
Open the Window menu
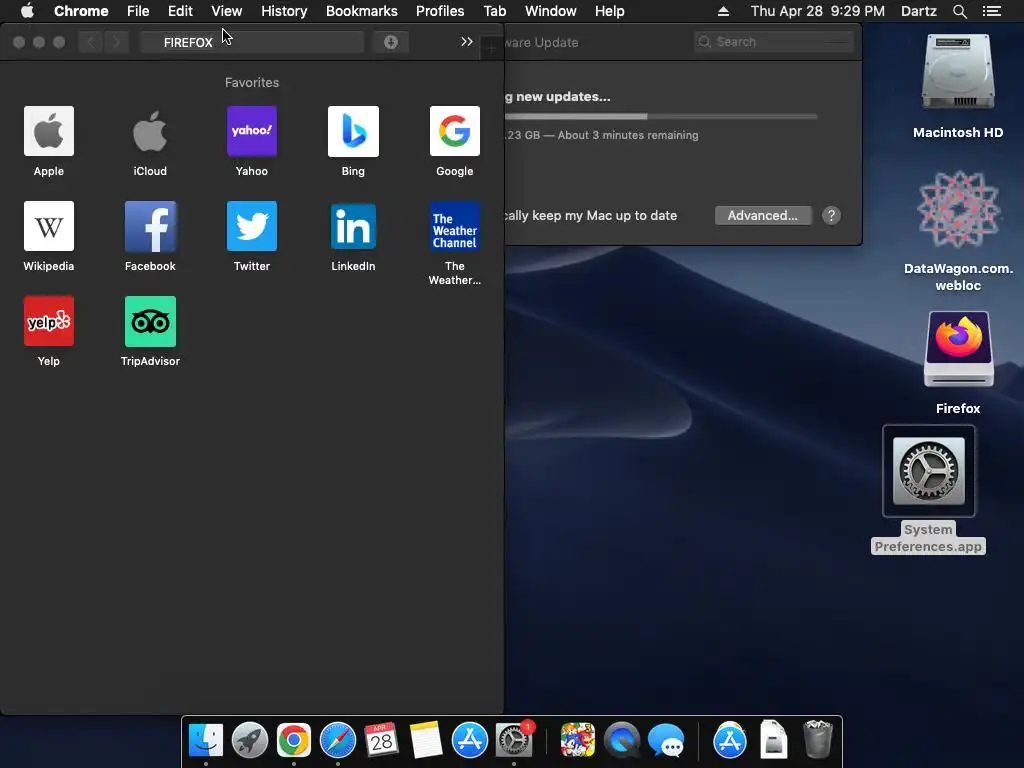[x=551, y=11]
